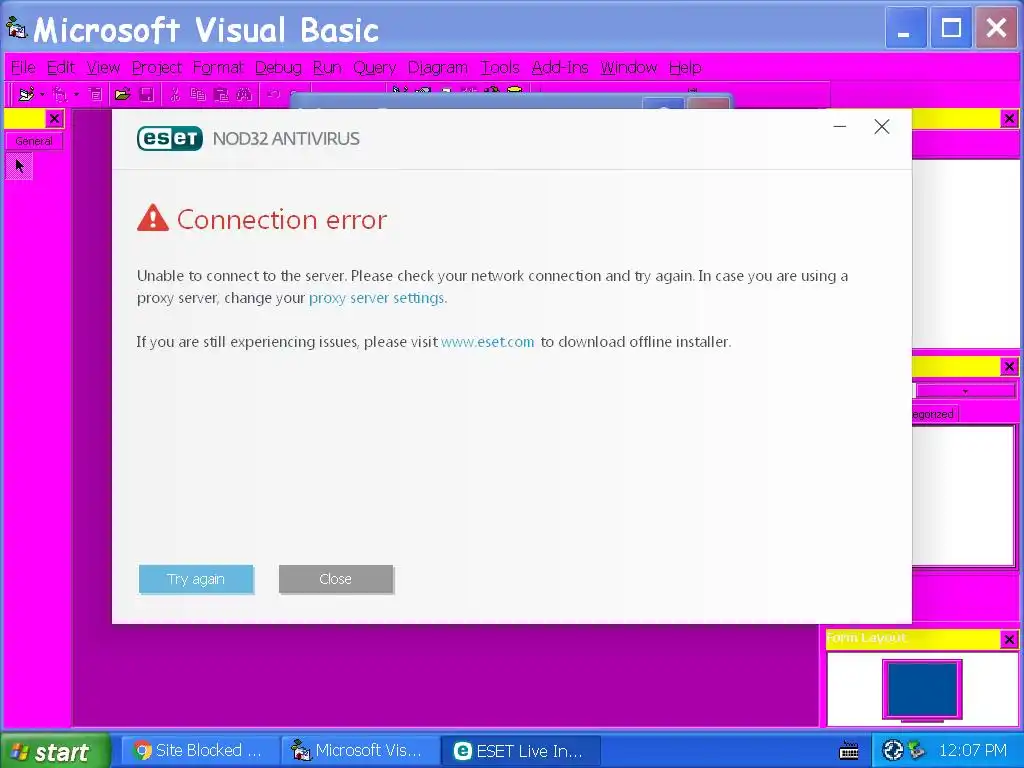The width and height of the screenshot is (1024, 768).
Task: Click the Connection error heading text
Action: pos(282,219)
